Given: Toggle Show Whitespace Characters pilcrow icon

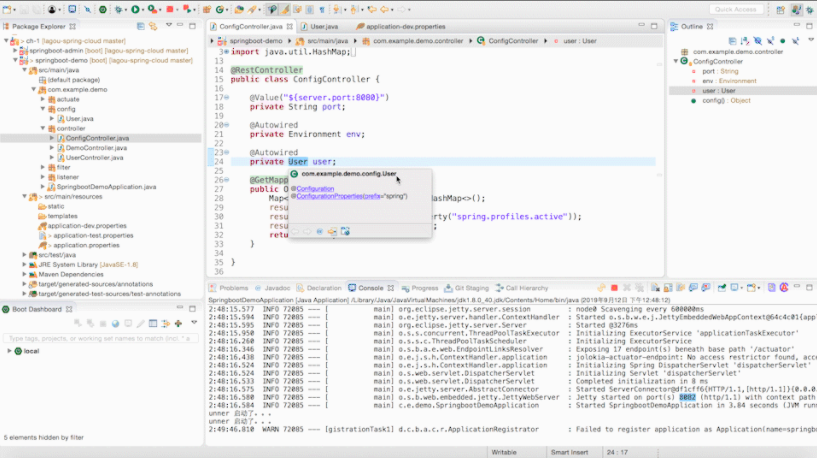Looking at the screenshot, I should 322,9.
